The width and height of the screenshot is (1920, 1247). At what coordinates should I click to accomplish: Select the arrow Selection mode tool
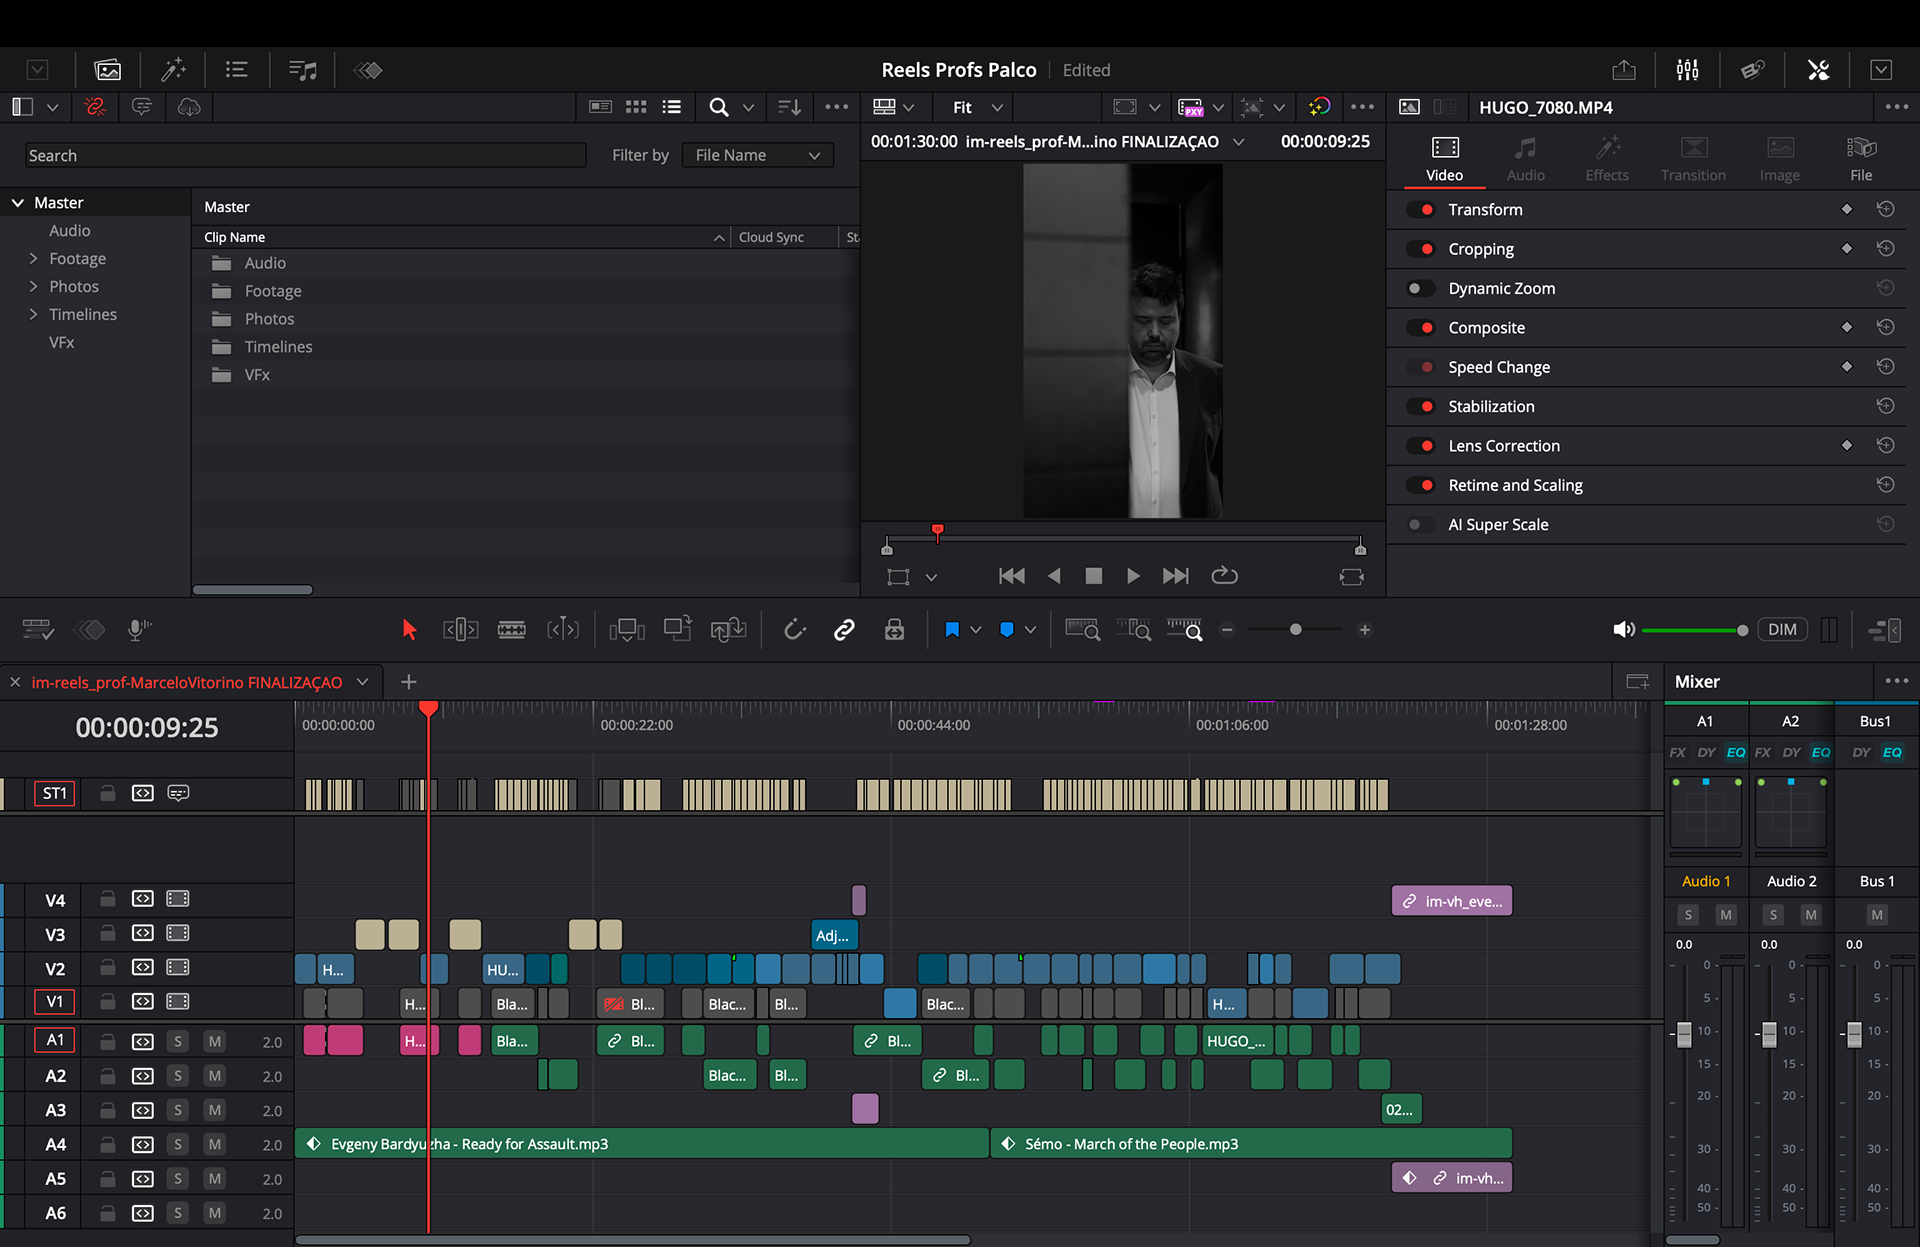409,629
